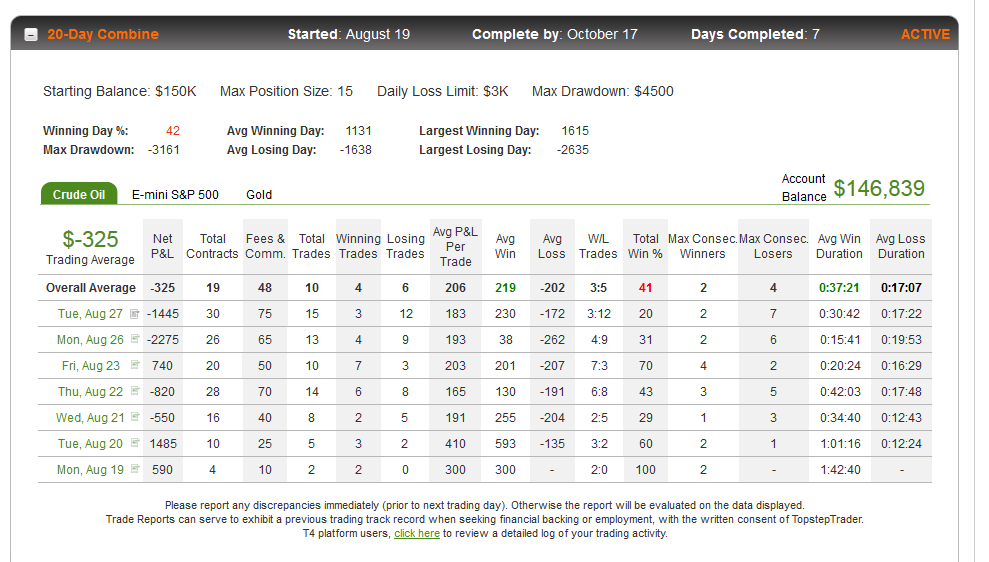
Task: Switch to the E-mini S&P 500 tab
Action: coord(175,195)
